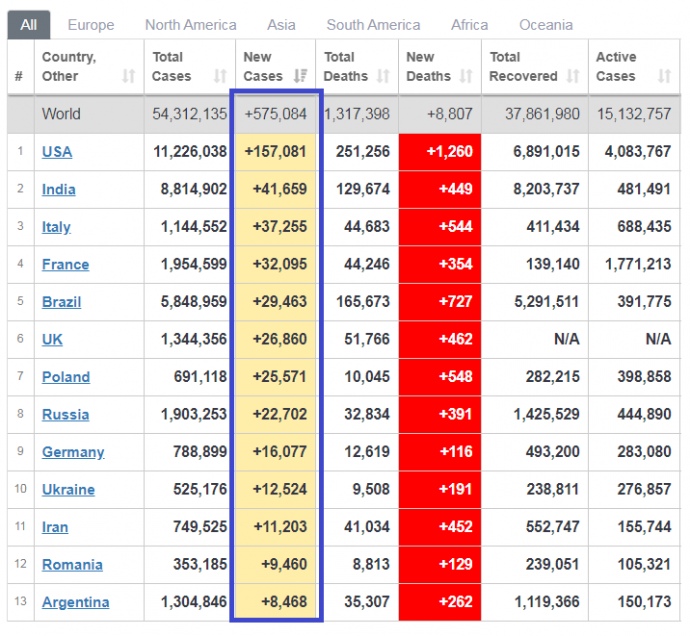Click Active Cases column sort icon

tap(664, 76)
